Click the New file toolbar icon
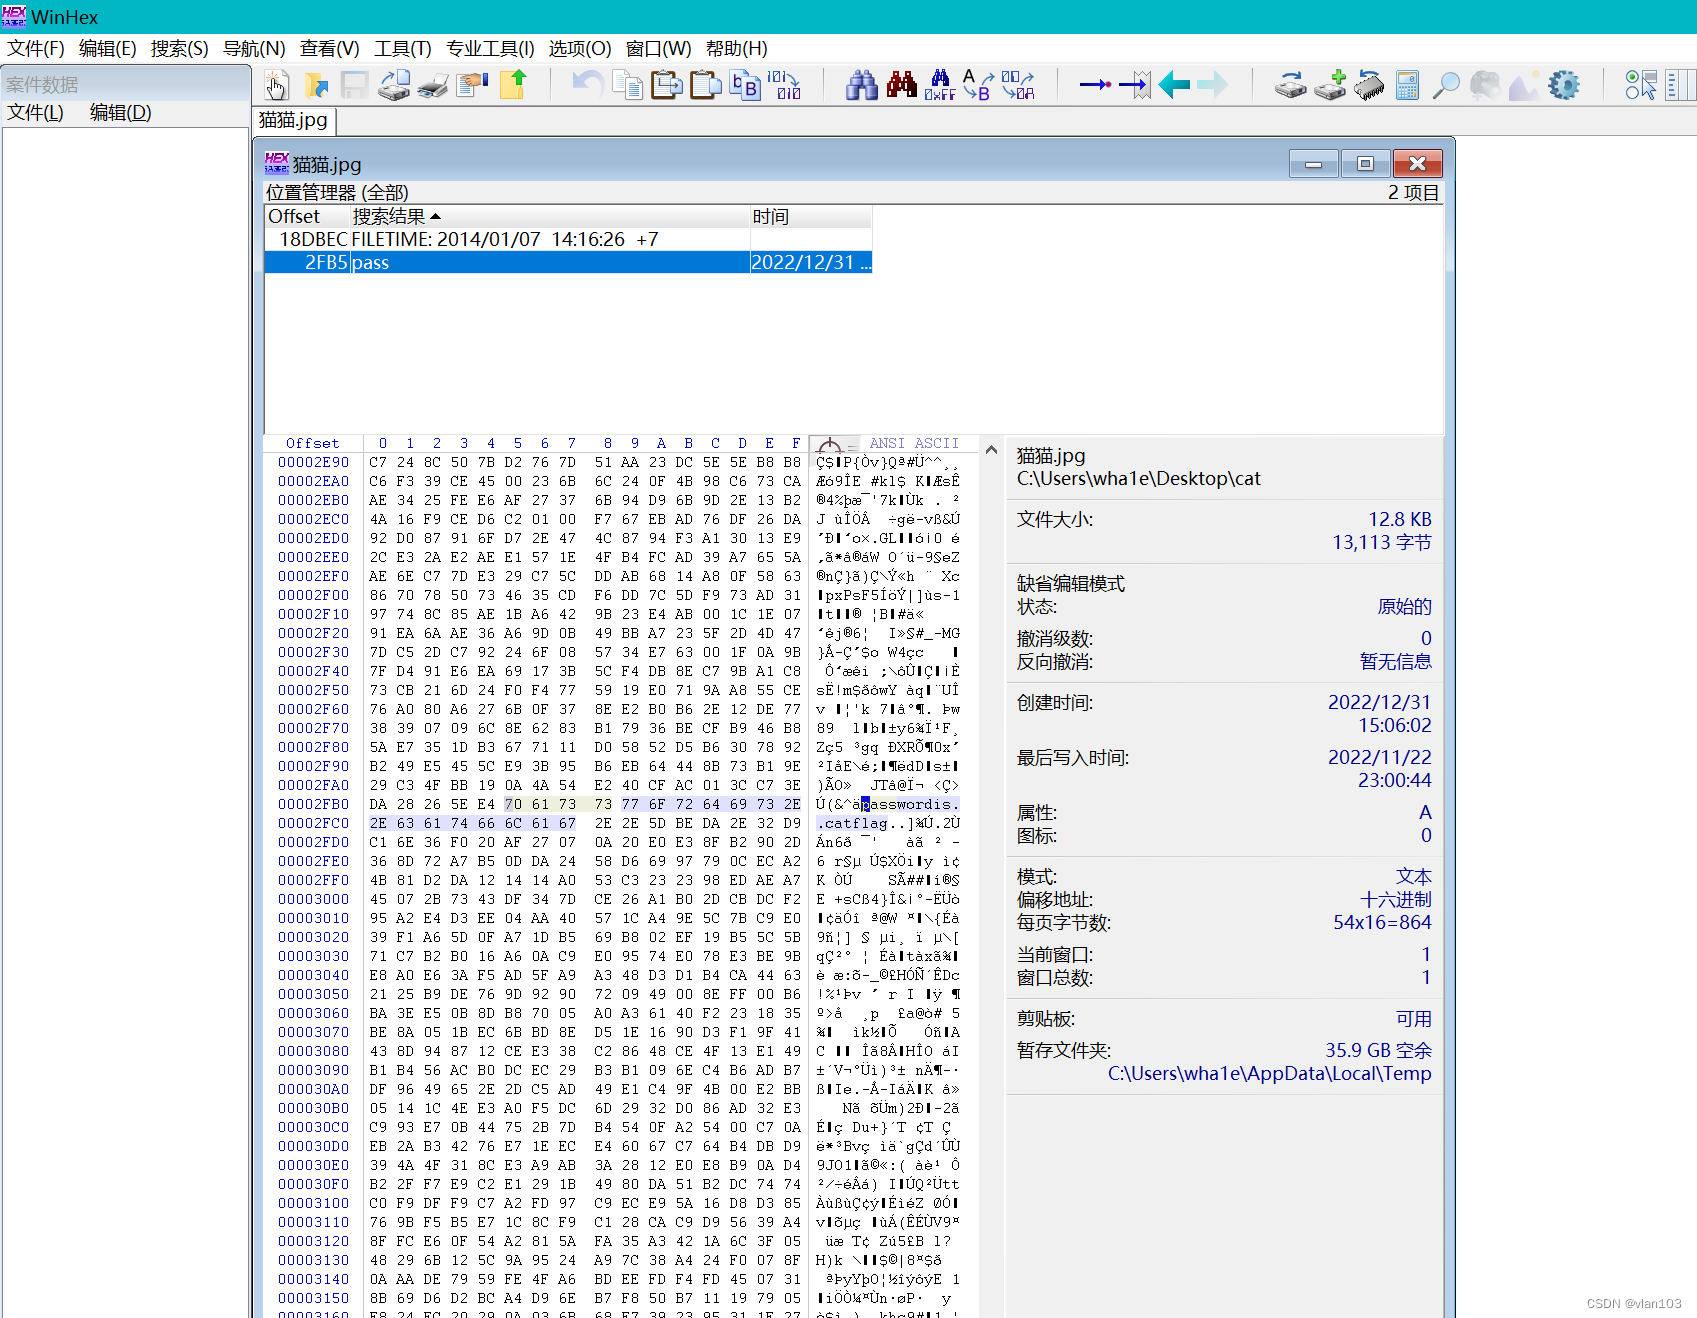The height and width of the screenshot is (1318, 1697). (277, 85)
